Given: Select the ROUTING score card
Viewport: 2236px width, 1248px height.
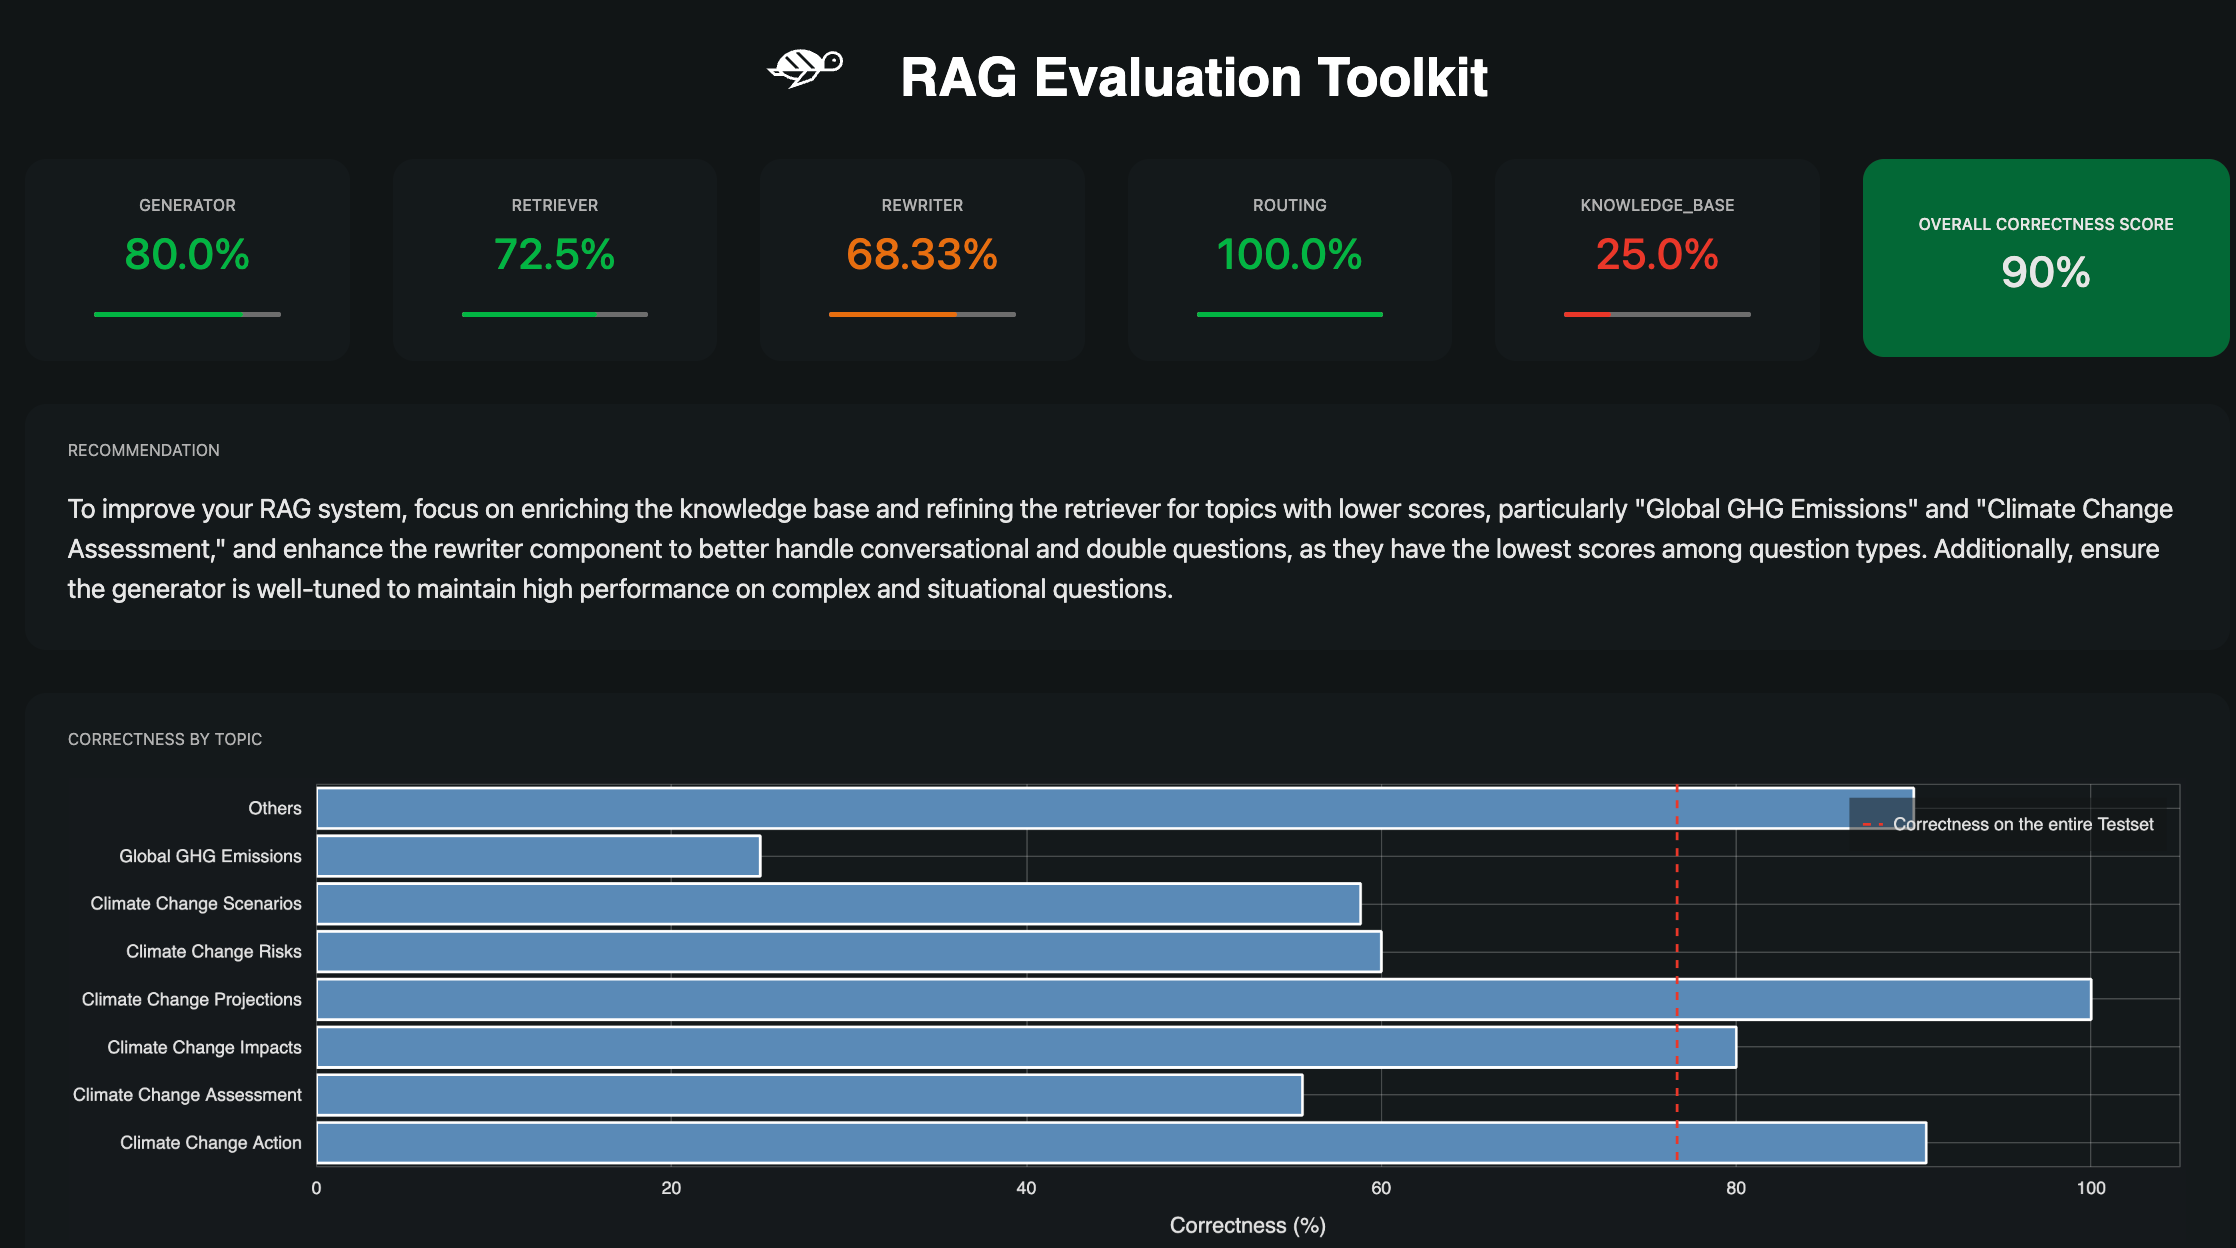Looking at the screenshot, I should pos(1289,258).
